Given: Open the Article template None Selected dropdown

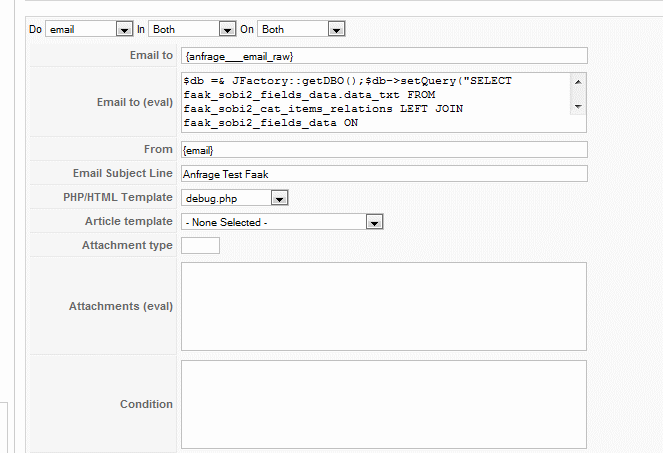Looking at the screenshot, I should pos(282,222).
